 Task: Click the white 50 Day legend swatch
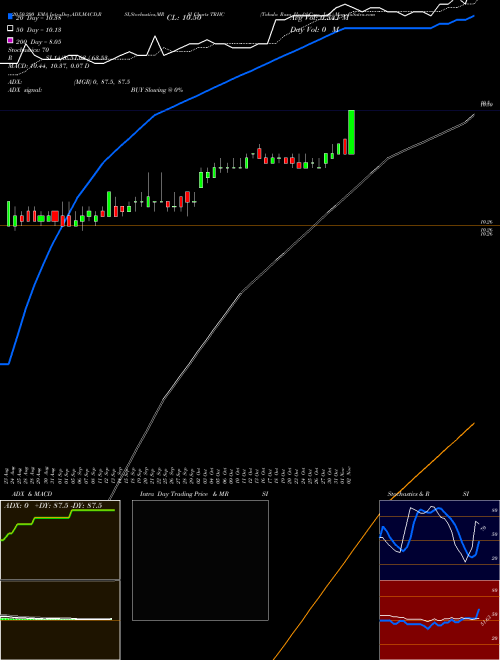point(10,28)
